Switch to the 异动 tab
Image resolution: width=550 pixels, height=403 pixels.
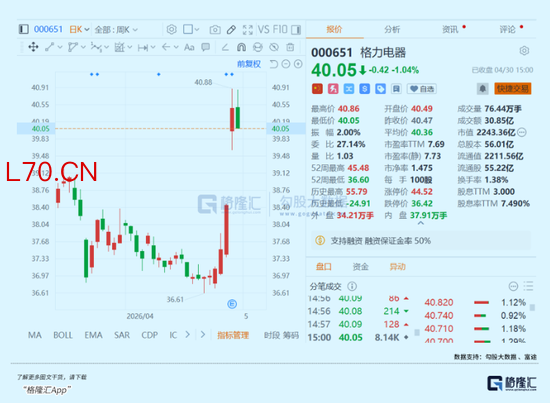(397, 267)
